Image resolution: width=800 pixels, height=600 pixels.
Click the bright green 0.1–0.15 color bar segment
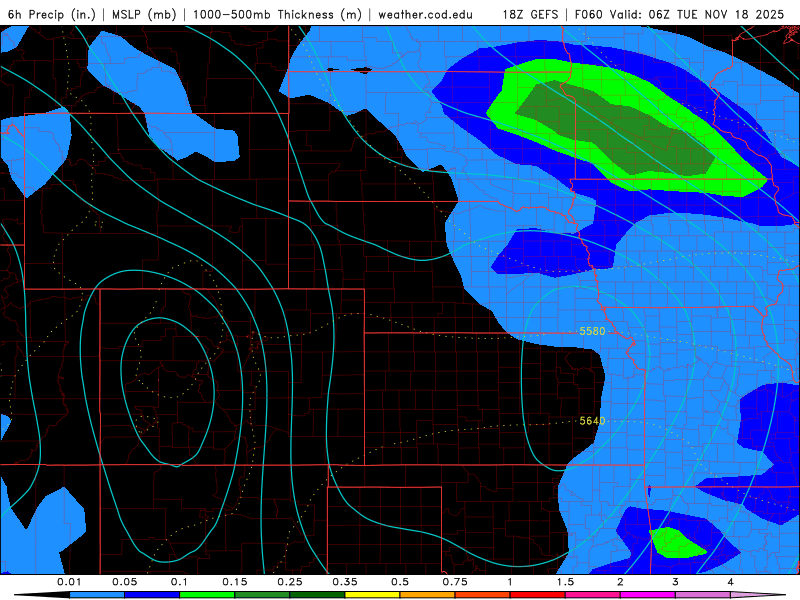tap(207, 595)
